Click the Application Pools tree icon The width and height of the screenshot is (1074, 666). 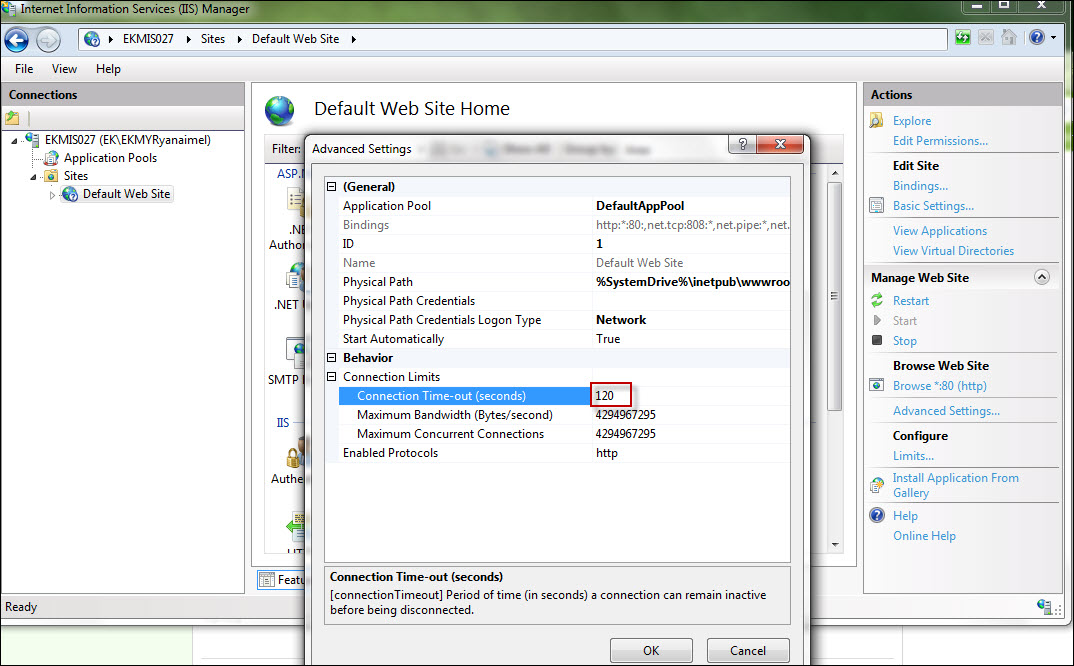pyautogui.click(x=51, y=158)
